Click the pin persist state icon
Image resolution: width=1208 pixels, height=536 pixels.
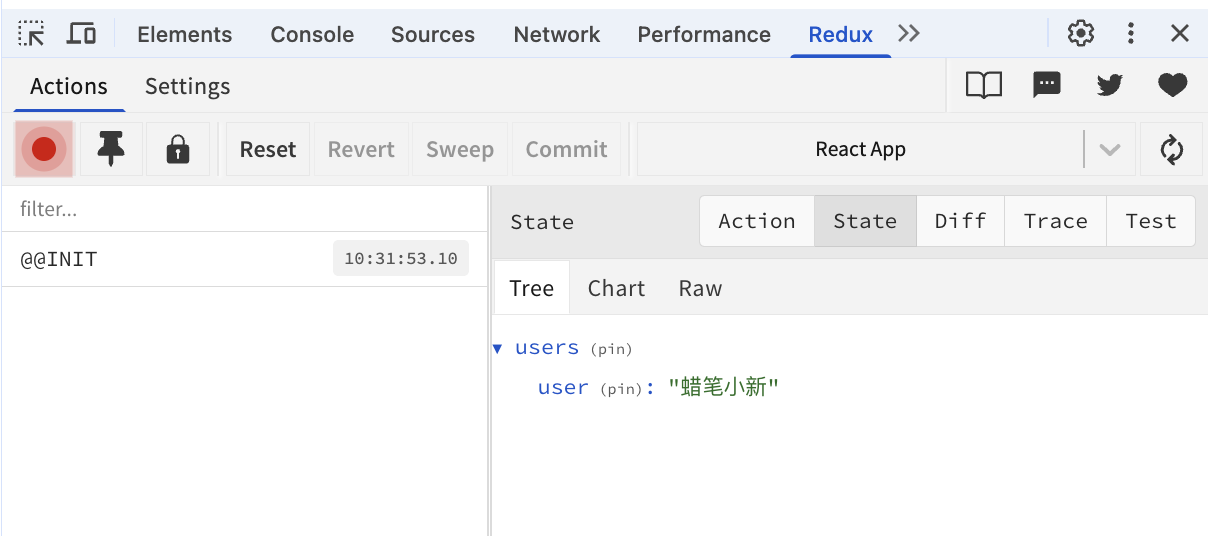(x=111, y=150)
